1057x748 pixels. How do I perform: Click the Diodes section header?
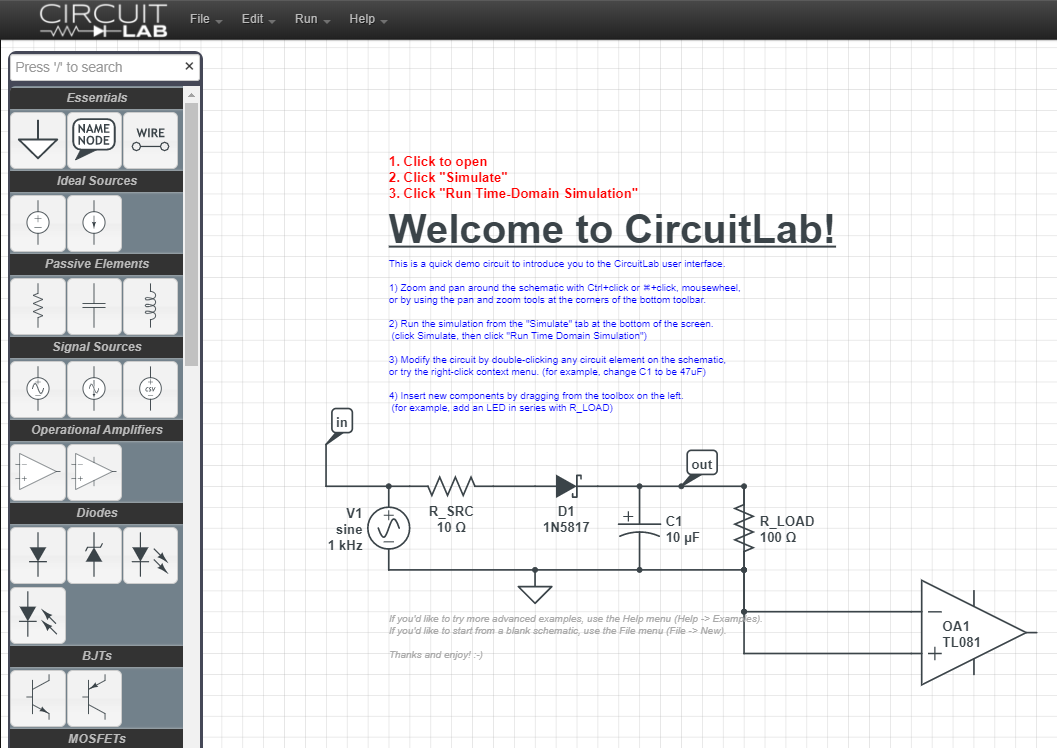pyautogui.click(x=96, y=512)
